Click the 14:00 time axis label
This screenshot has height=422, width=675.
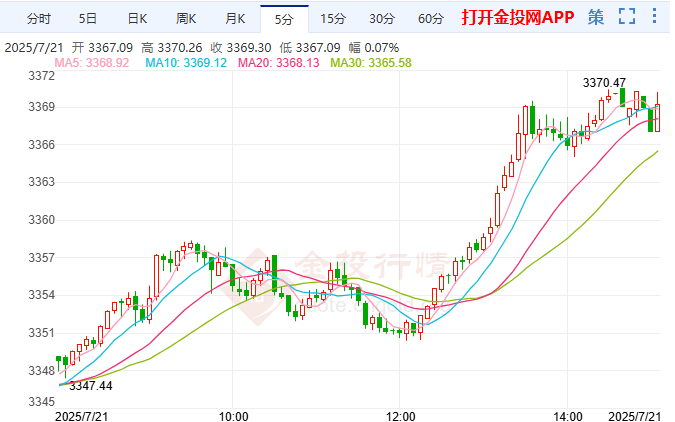(568, 416)
